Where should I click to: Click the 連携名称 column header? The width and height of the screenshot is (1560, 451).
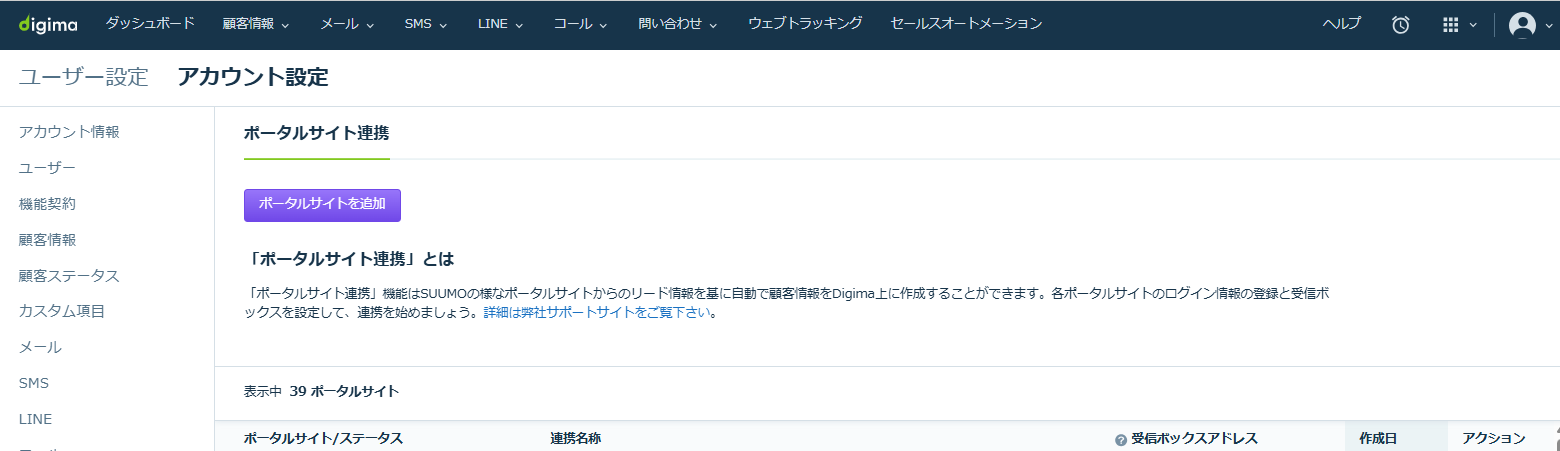point(575,438)
